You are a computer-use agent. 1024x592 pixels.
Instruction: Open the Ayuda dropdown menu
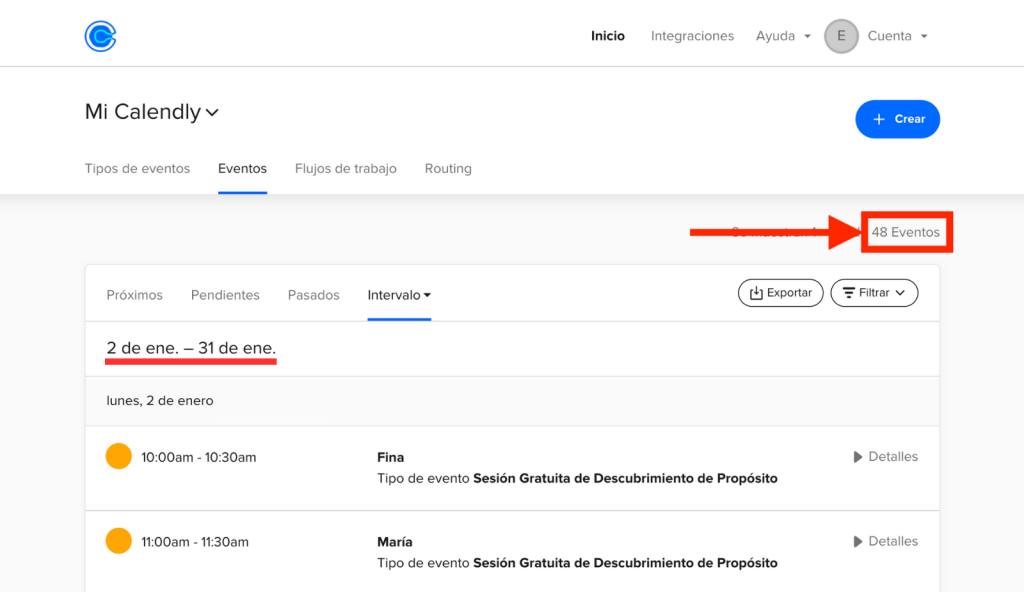[783, 36]
